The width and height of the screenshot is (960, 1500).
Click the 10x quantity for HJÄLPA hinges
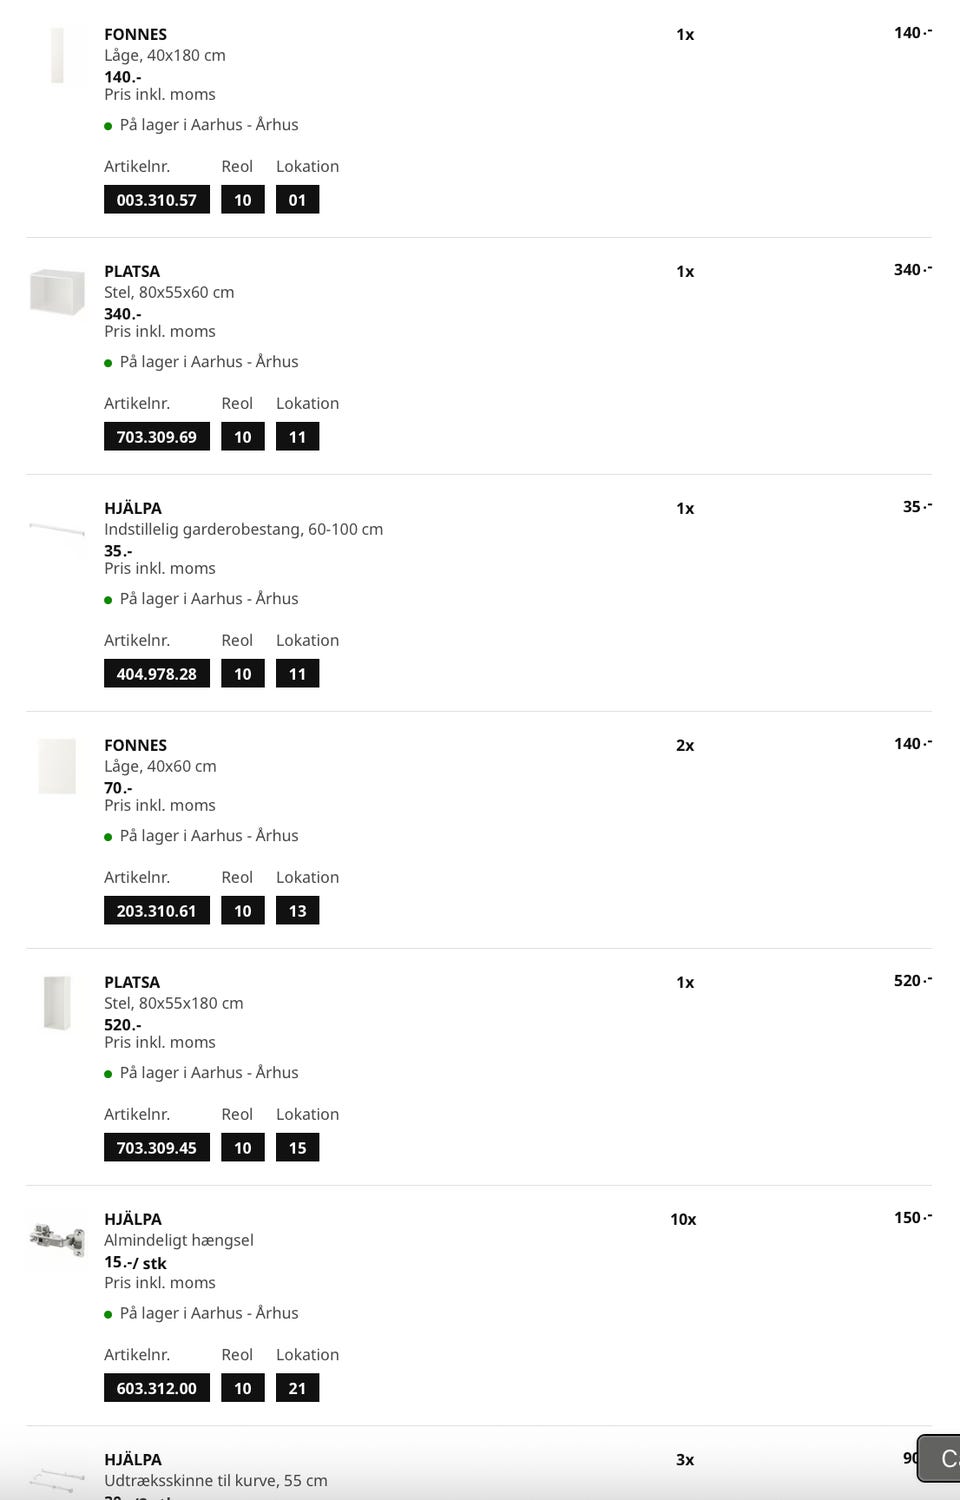click(683, 1219)
